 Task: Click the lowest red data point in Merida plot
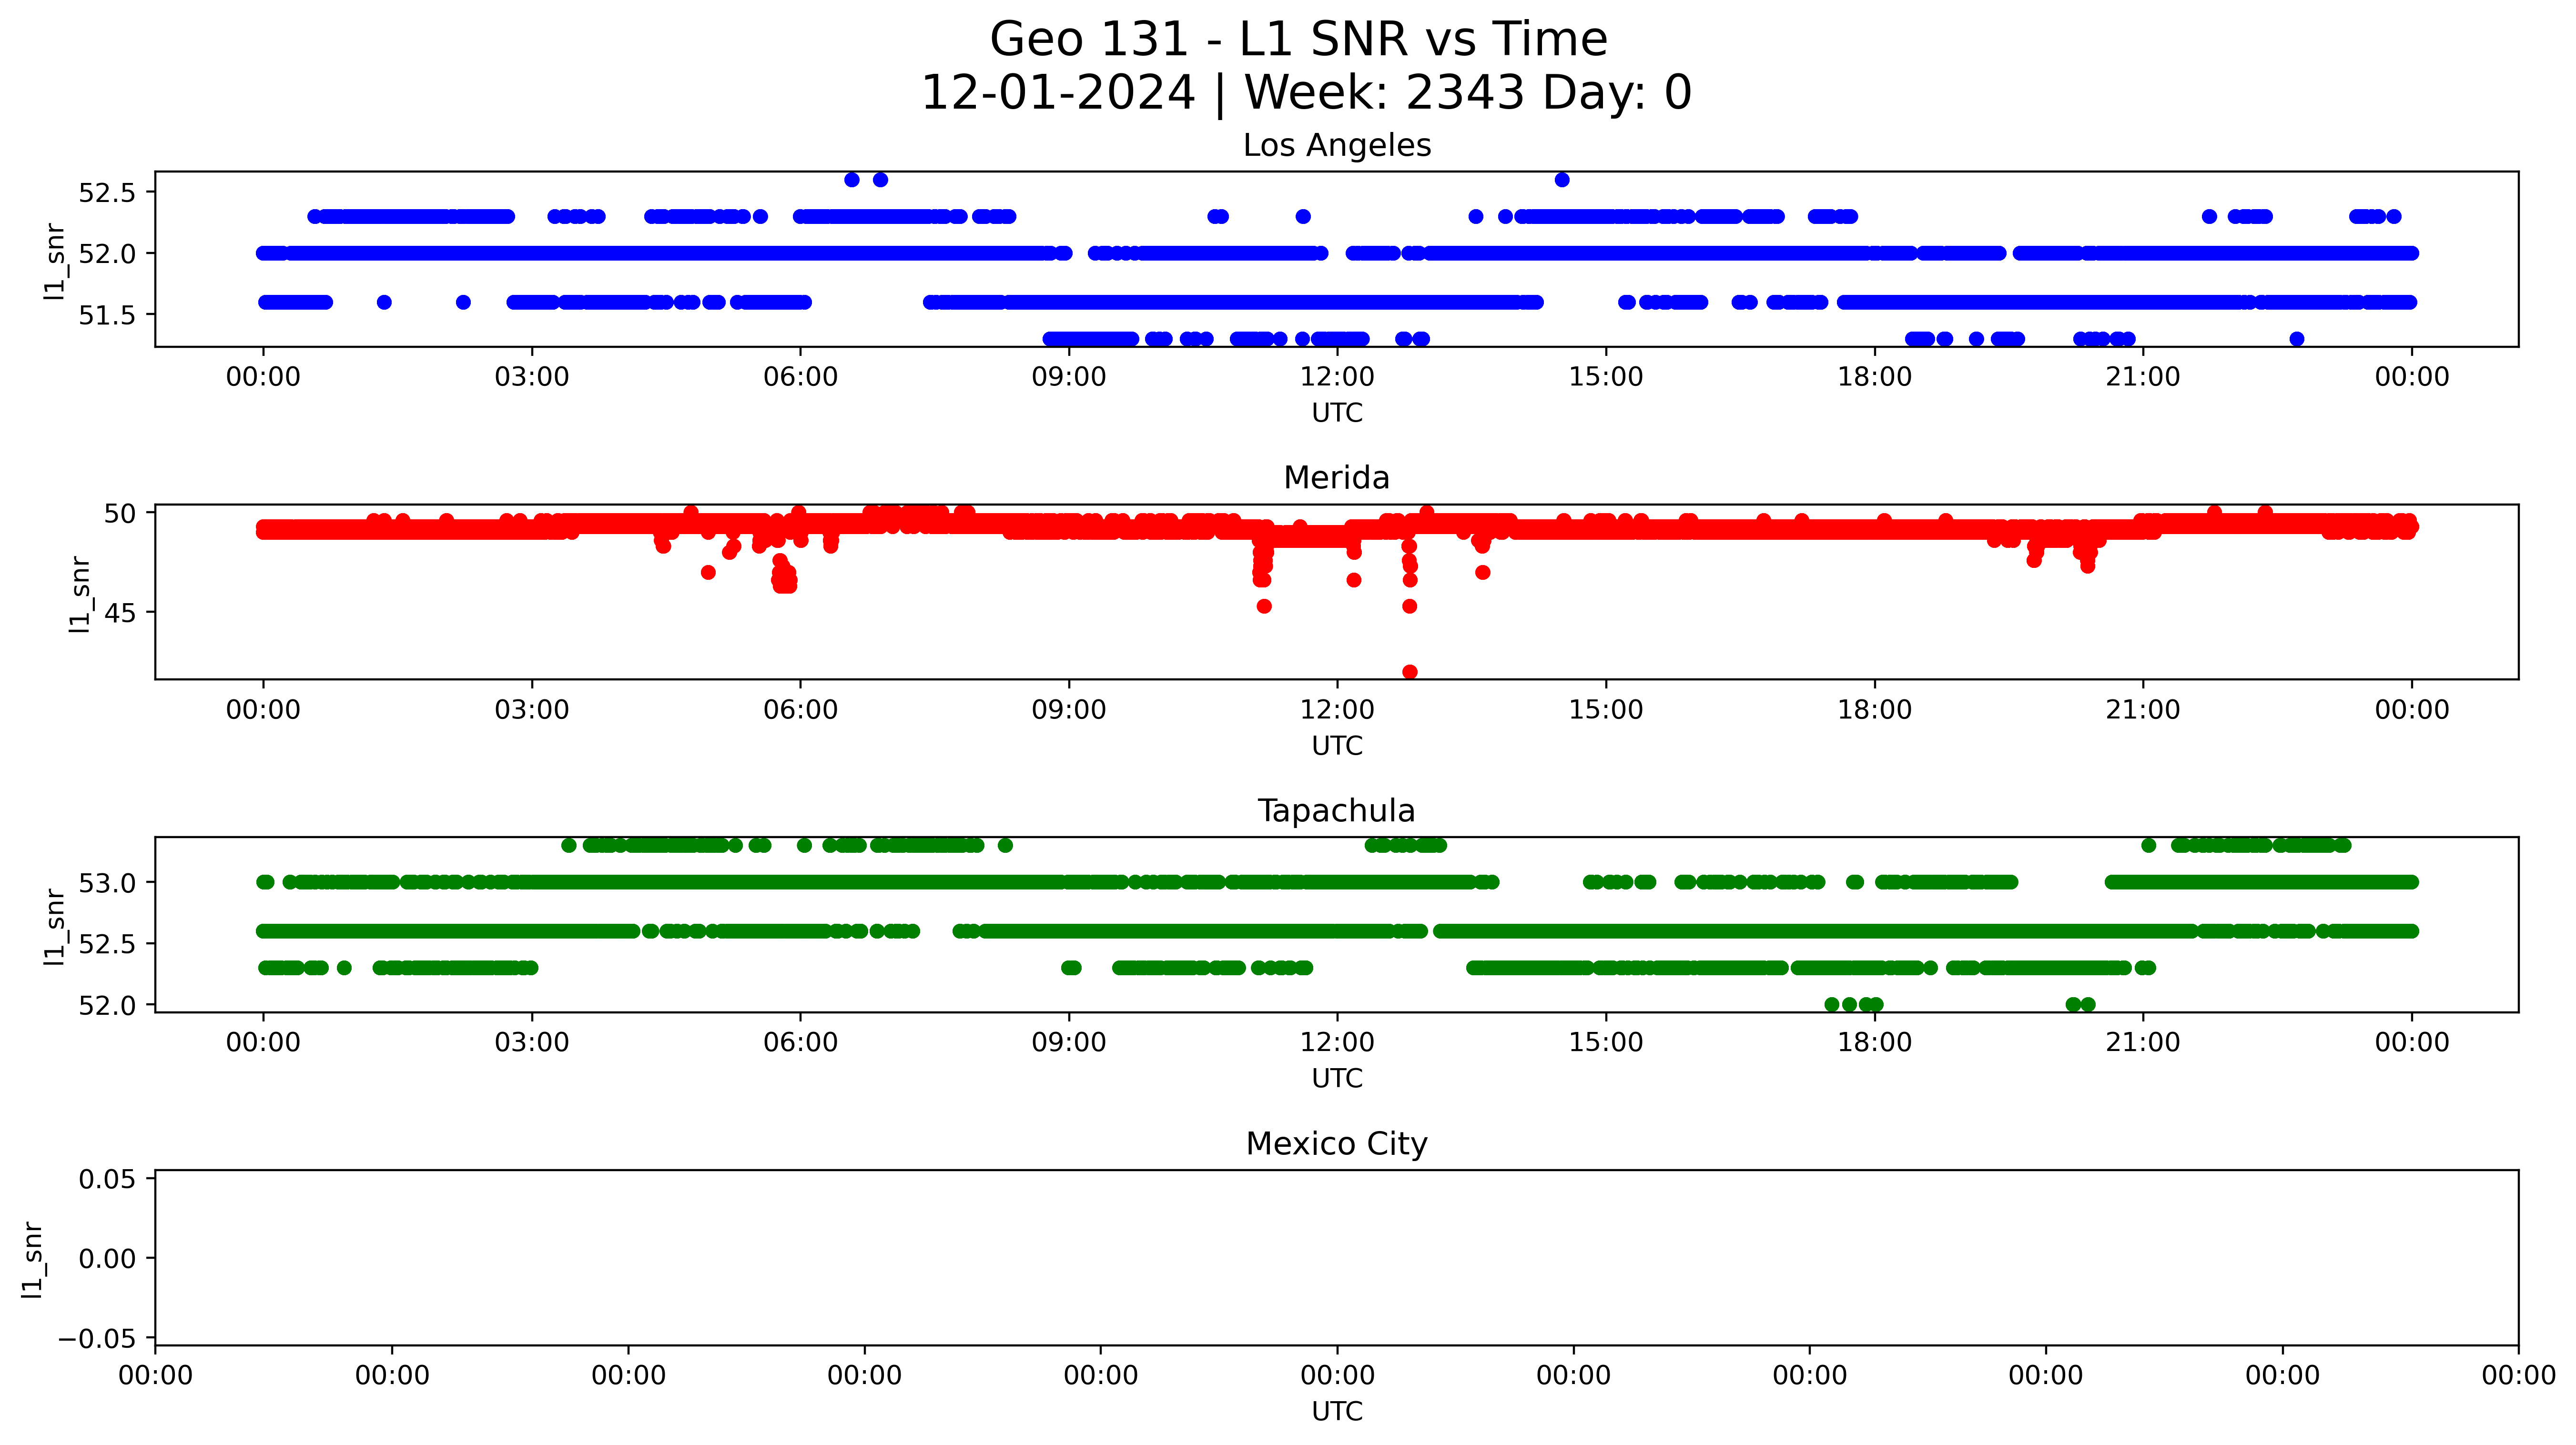coord(1409,672)
